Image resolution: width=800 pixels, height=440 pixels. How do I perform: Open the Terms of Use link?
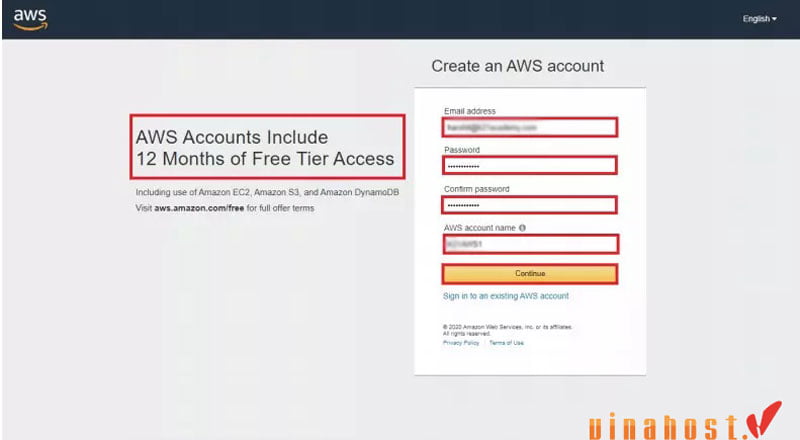(506, 343)
